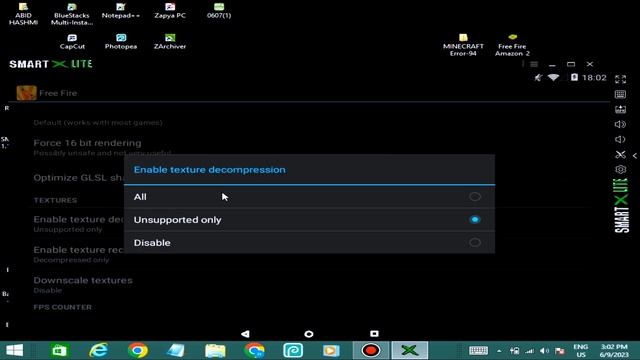Open Optimize GLSL shaders setting

click(x=78, y=178)
